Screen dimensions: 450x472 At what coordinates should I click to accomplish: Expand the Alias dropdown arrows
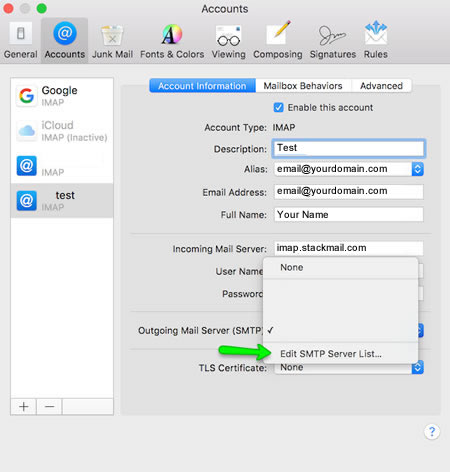pyautogui.click(x=418, y=169)
